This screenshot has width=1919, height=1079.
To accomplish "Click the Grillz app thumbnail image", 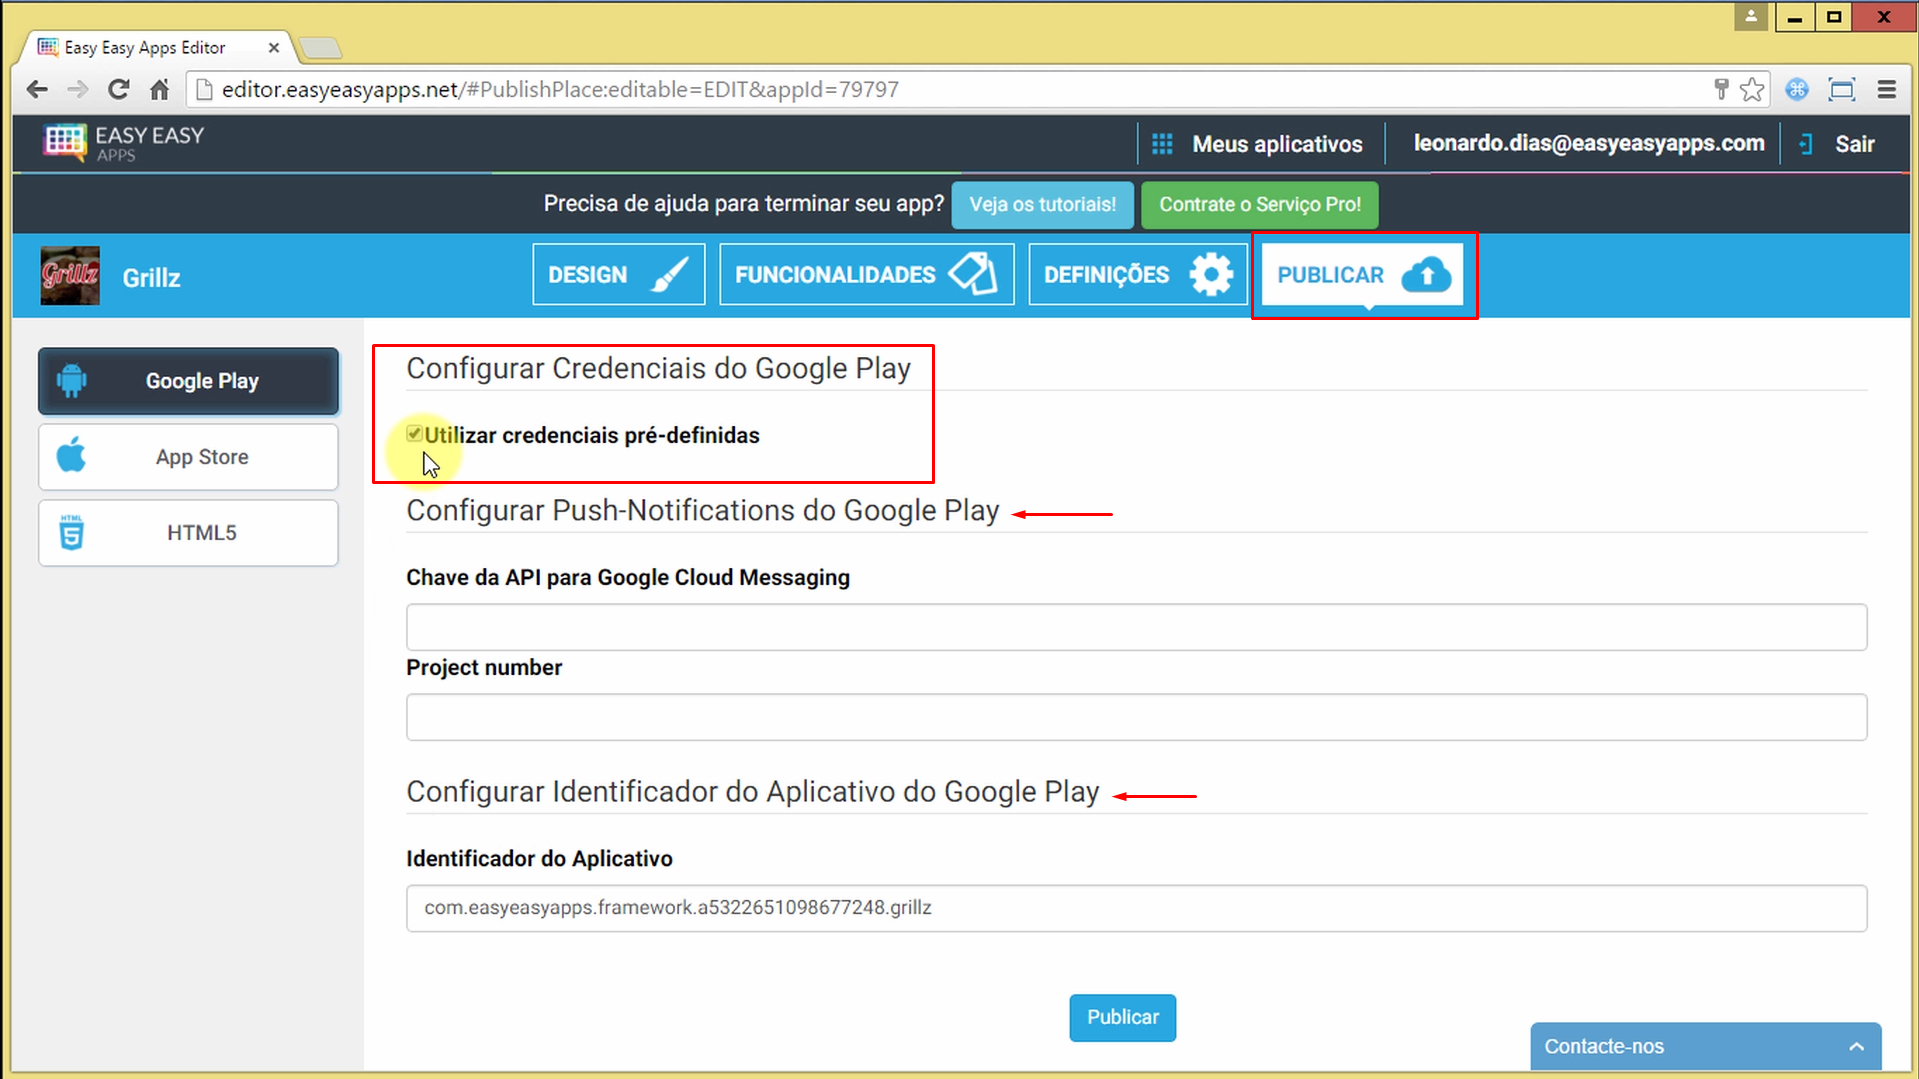I will [x=69, y=275].
